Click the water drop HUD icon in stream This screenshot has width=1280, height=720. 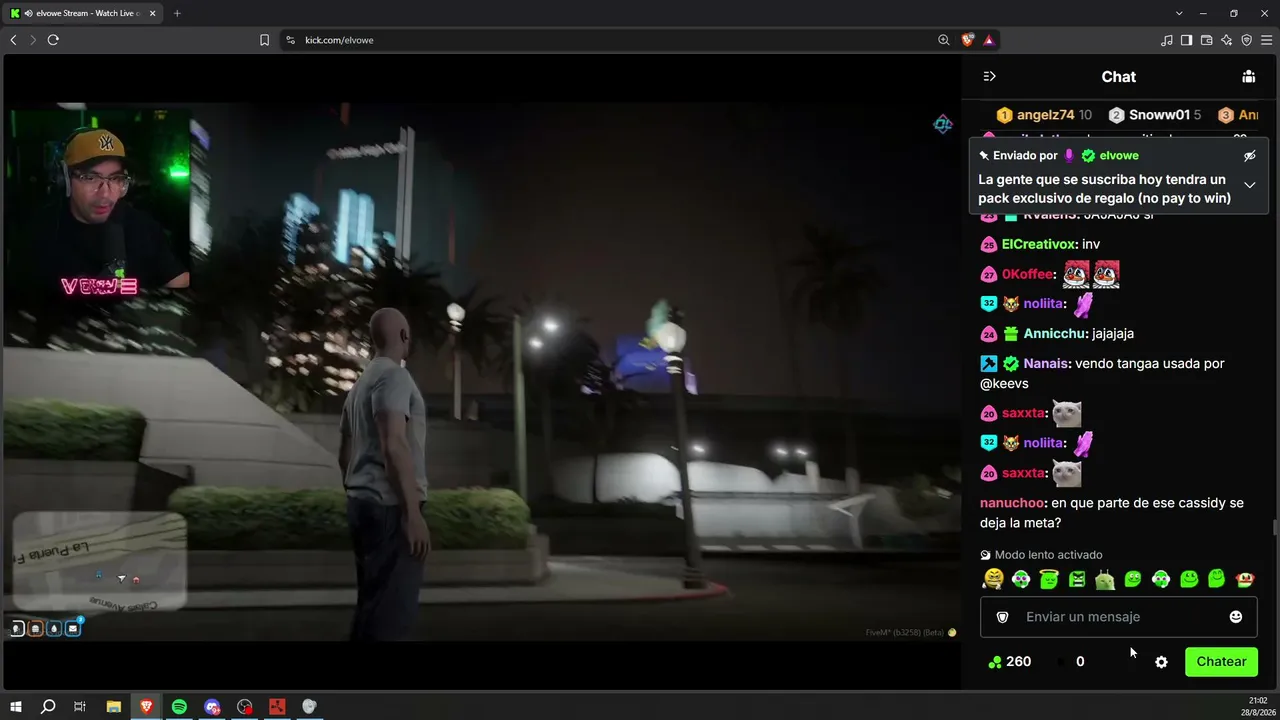(x=54, y=629)
